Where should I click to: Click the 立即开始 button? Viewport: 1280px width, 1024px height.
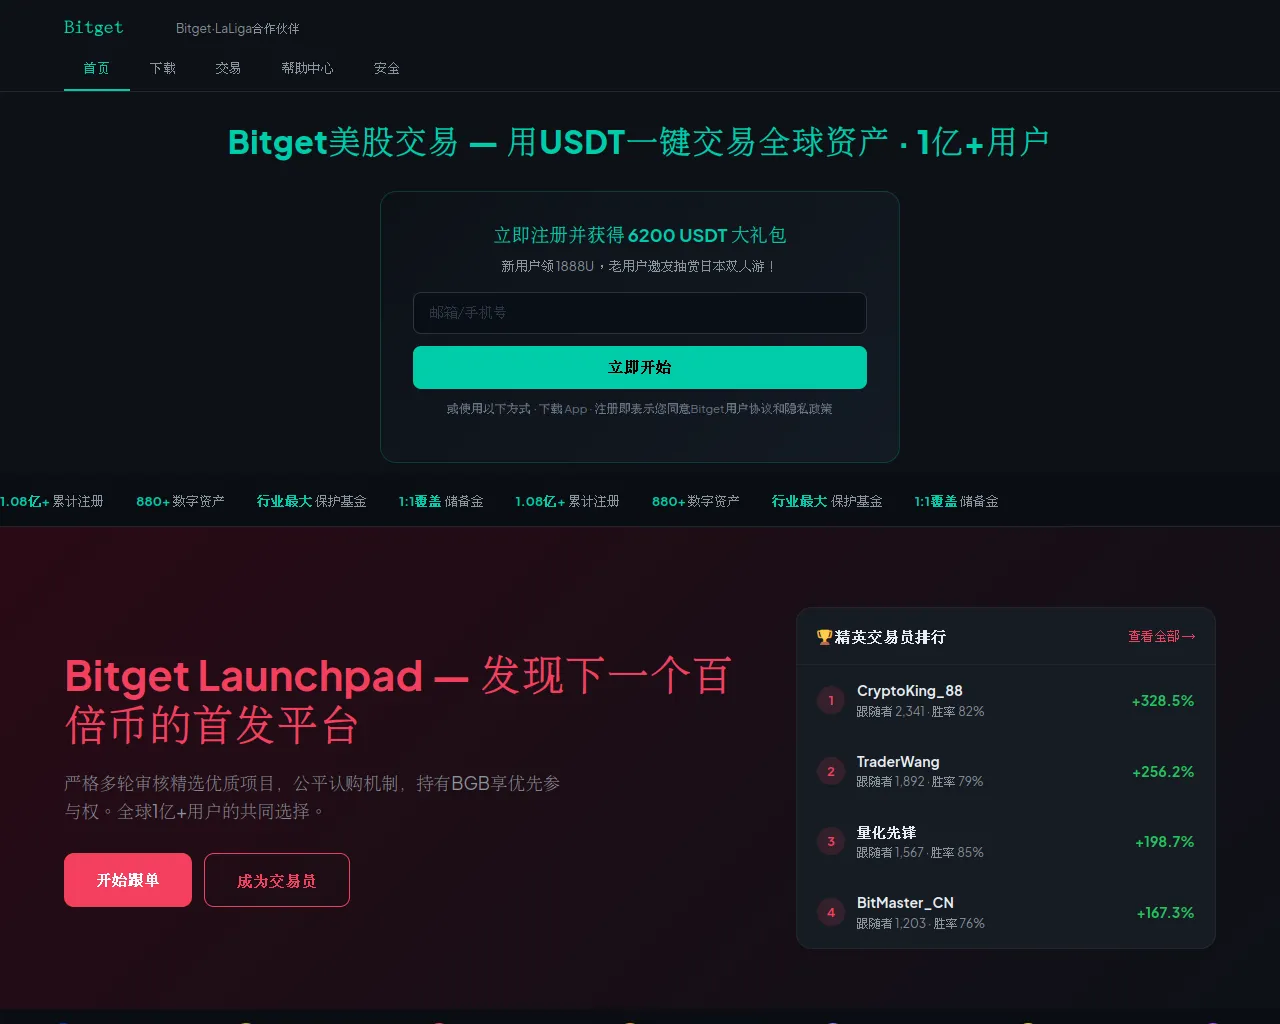(x=640, y=367)
